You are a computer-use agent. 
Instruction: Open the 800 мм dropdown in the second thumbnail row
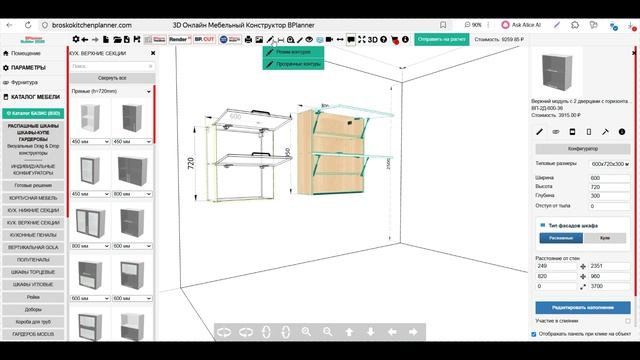click(132, 194)
